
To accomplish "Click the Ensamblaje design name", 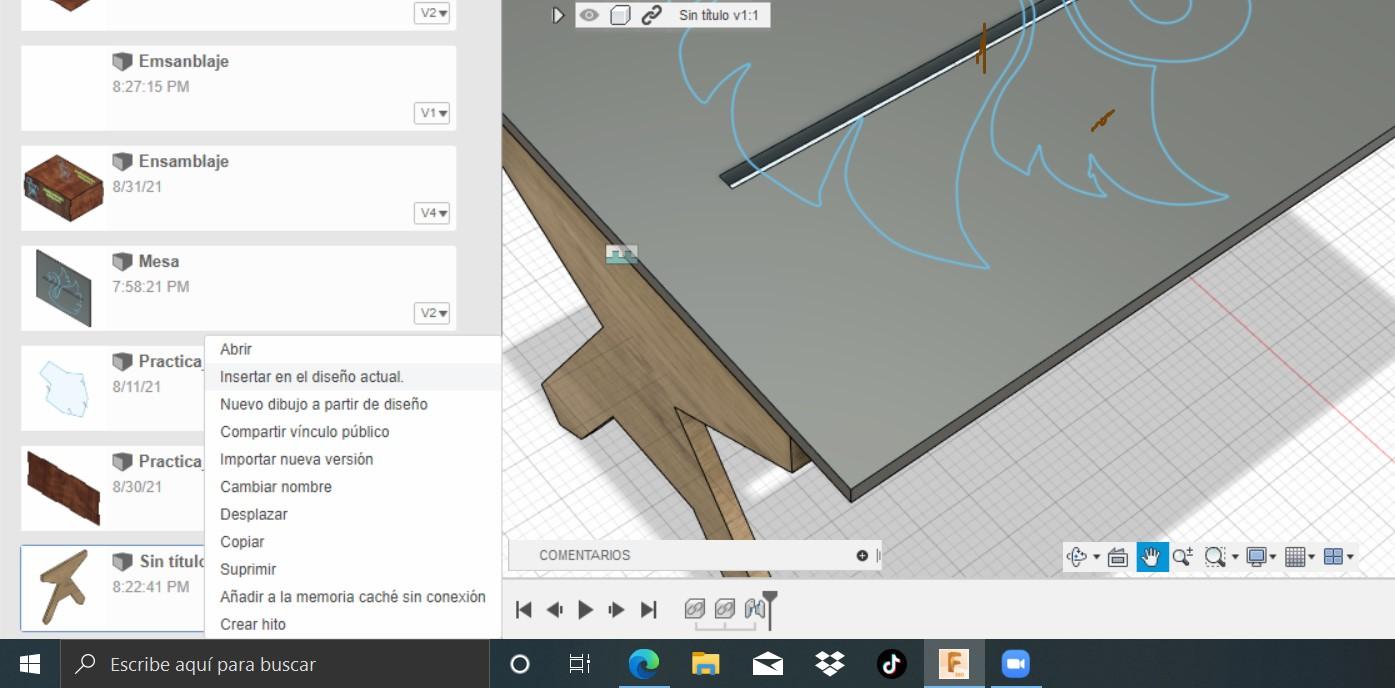I will tap(184, 161).
